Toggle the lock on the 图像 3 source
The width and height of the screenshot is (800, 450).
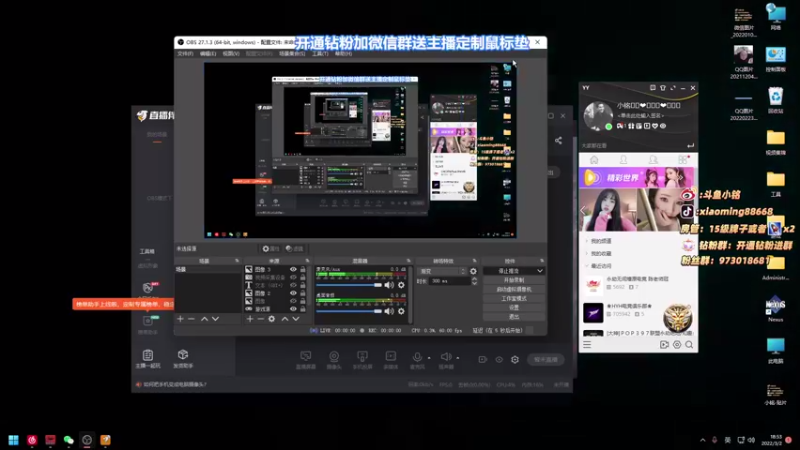click(303, 269)
